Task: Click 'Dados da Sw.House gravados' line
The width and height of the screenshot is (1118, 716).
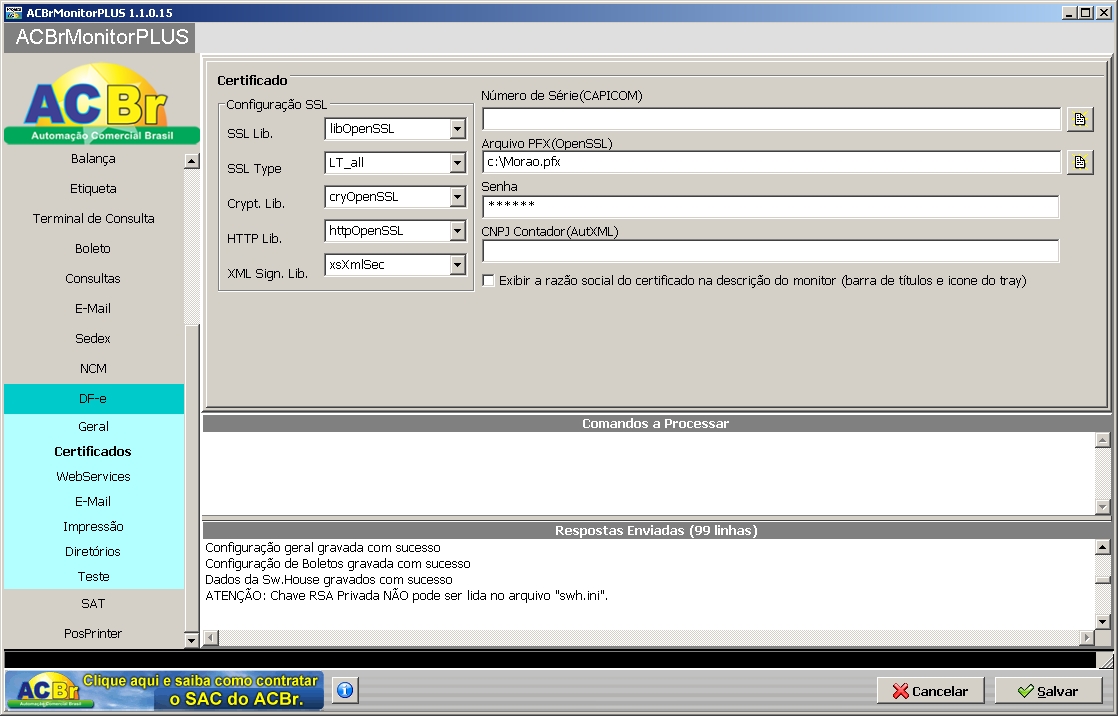Action: (329, 580)
